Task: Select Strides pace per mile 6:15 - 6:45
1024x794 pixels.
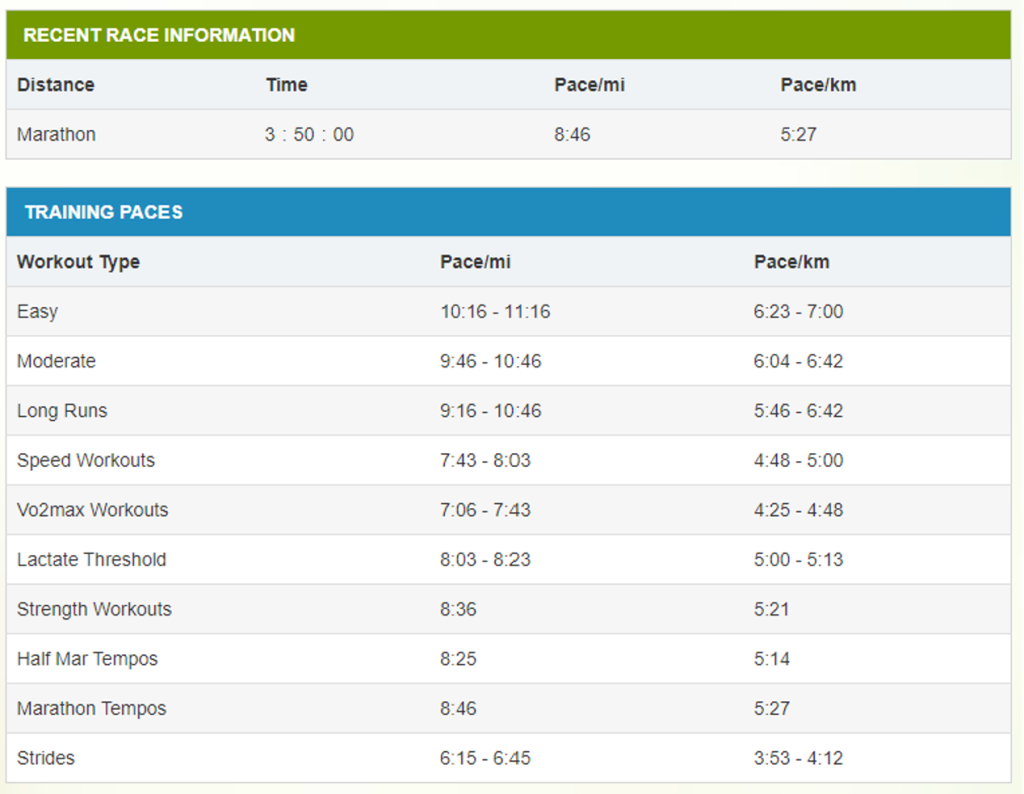Action: pyautogui.click(x=485, y=758)
